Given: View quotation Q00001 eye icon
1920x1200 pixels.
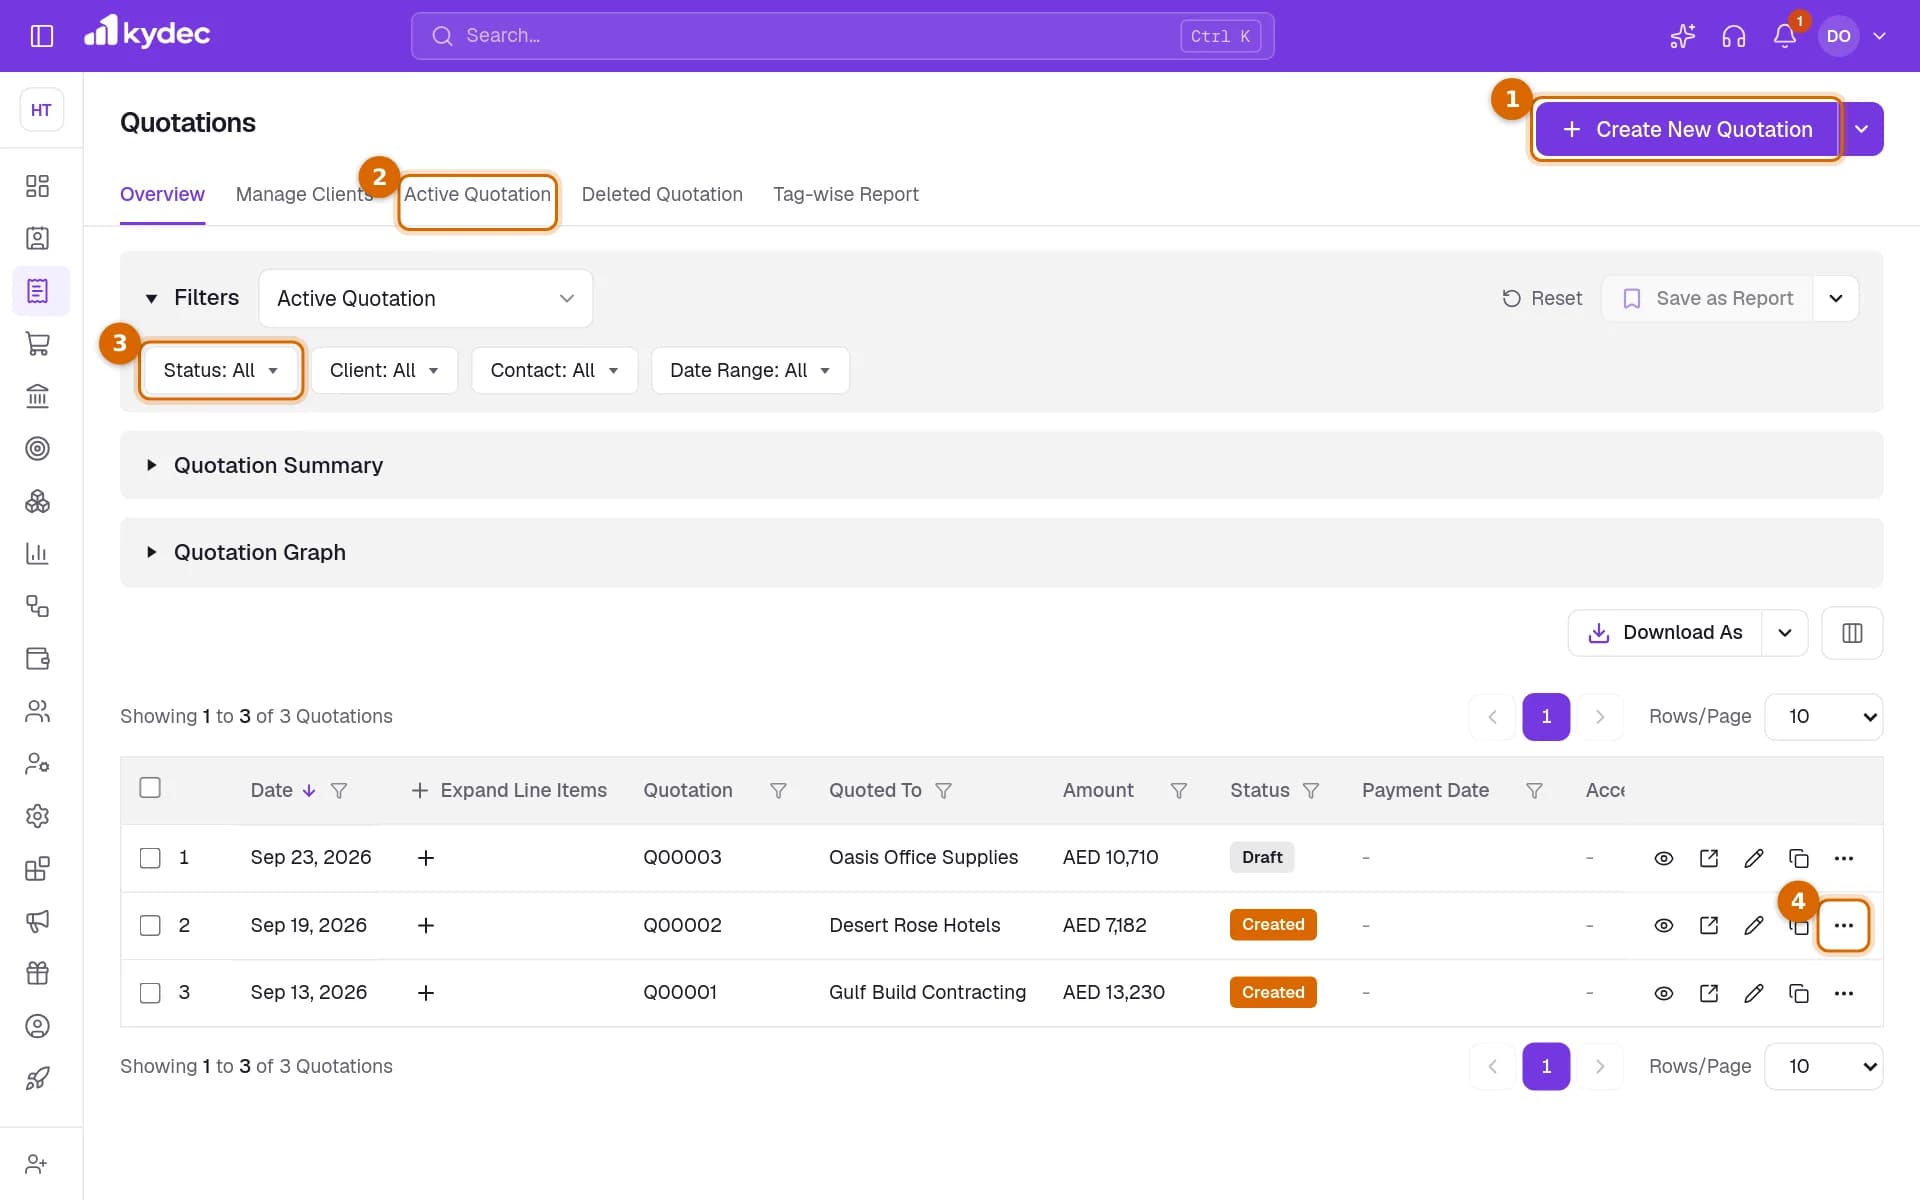Looking at the screenshot, I should pyautogui.click(x=1664, y=993).
